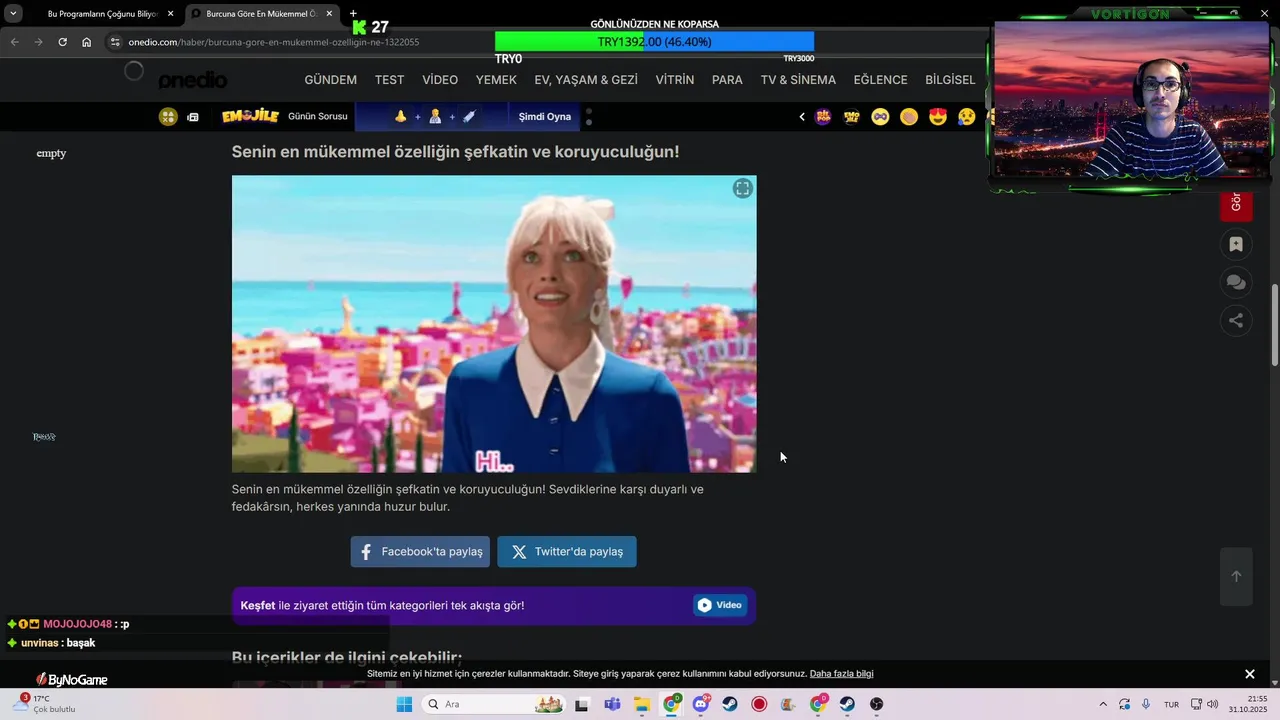Open EV, YAŞAM & GEZİ section

(586, 80)
